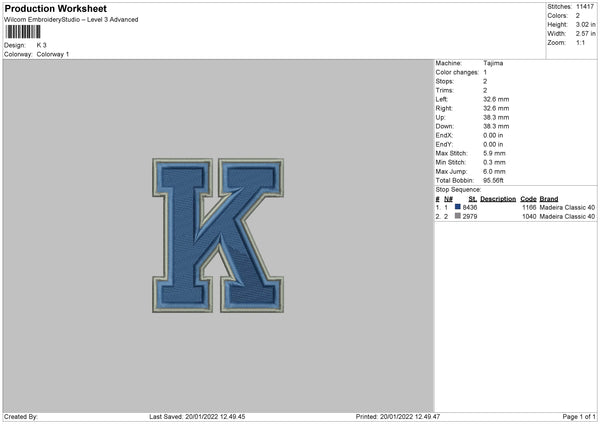The height and width of the screenshot is (424, 600).
Task: Click the Zoom value '1:1'
Action: [x=580, y=42]
